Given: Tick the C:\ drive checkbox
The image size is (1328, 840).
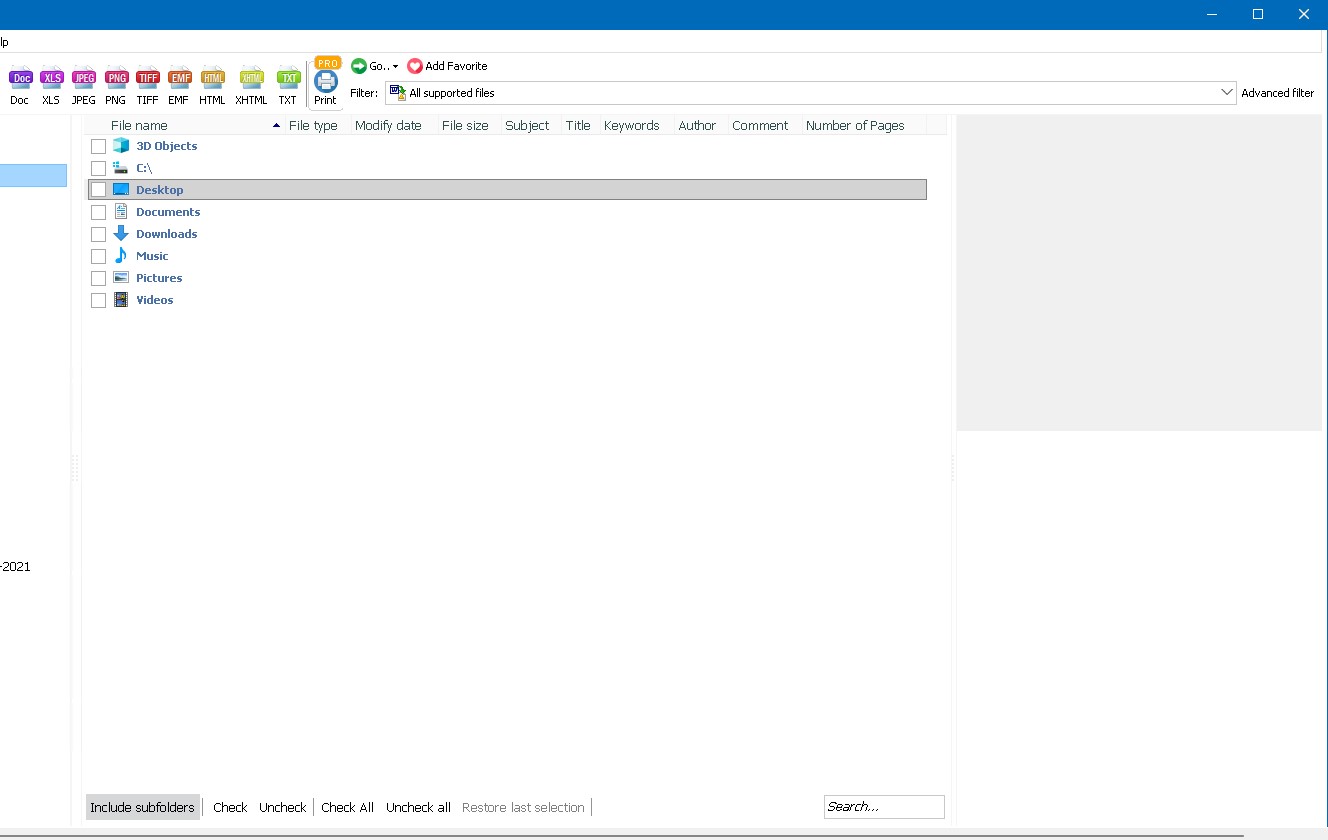Looking at the screenshot, I should pos(98,168).
